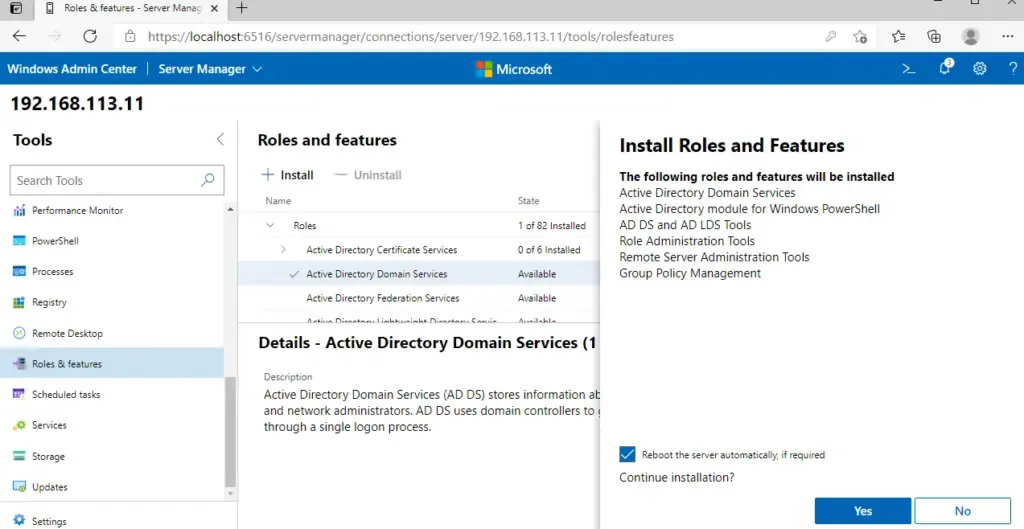Click 'Remote Server Administration Tools' in install list
Screen dimensions: 1024x529
coord(714,257)
